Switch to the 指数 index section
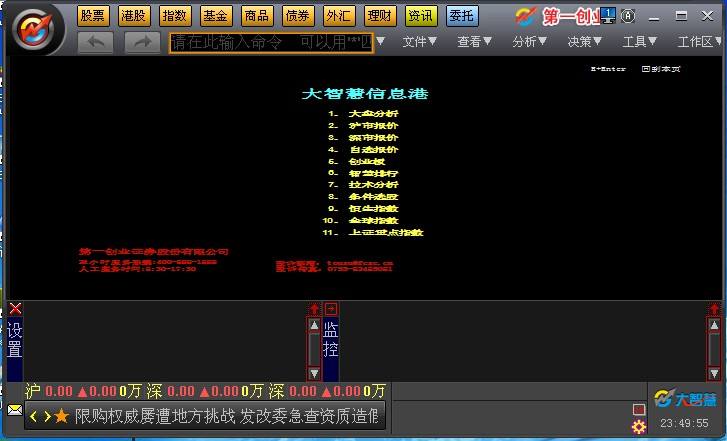 click(x=174, y=16)
